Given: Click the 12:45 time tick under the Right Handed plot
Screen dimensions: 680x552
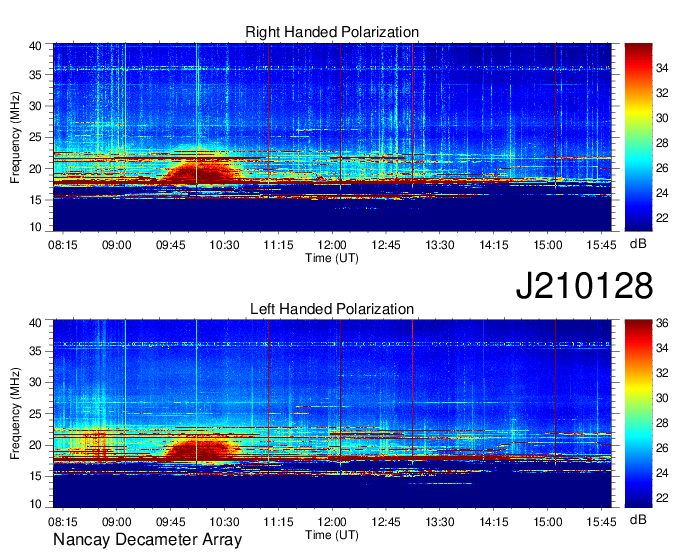Looking at the screenshot, I should [386, 245].
